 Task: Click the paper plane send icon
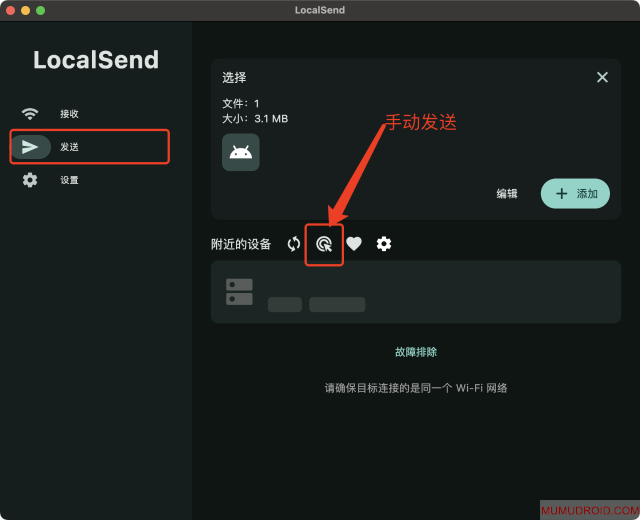(30, 147)
